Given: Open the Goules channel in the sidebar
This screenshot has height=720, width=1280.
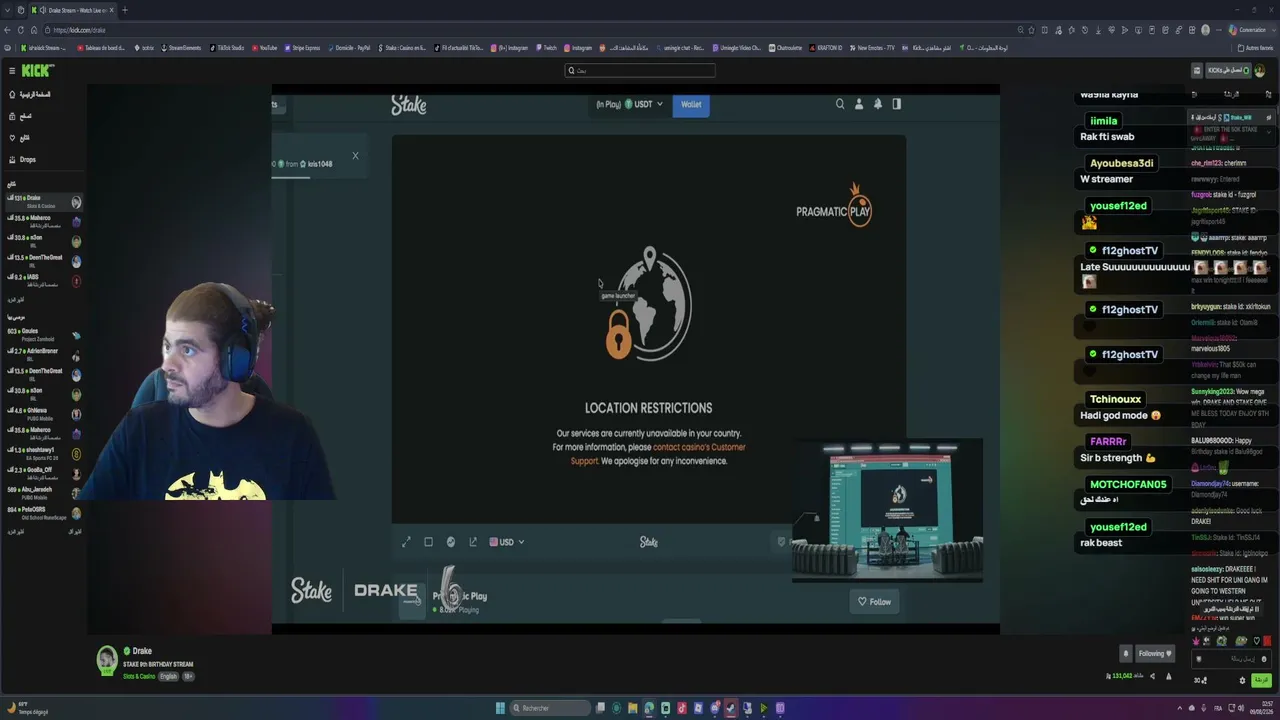Looking at the screenshot, I should point(45,335).
